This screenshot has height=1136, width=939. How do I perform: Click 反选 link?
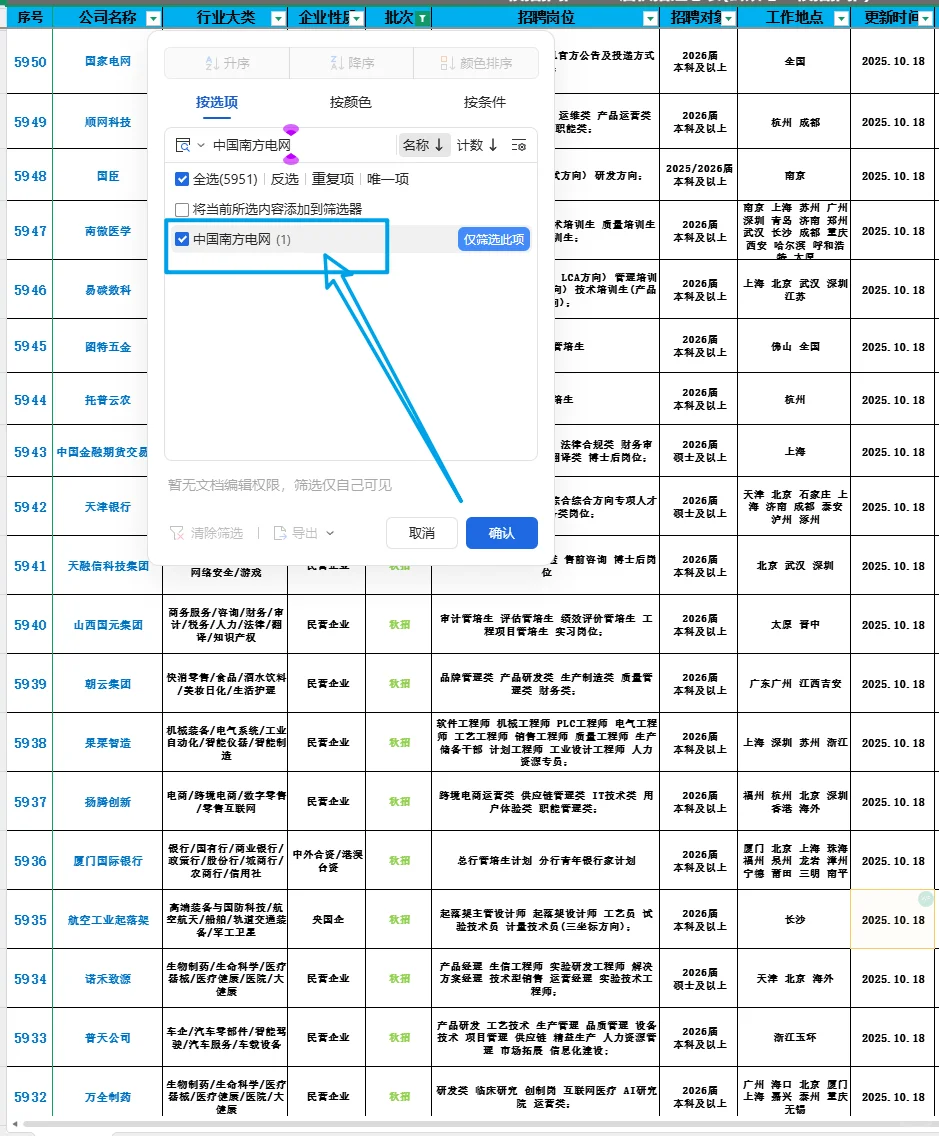285,179
